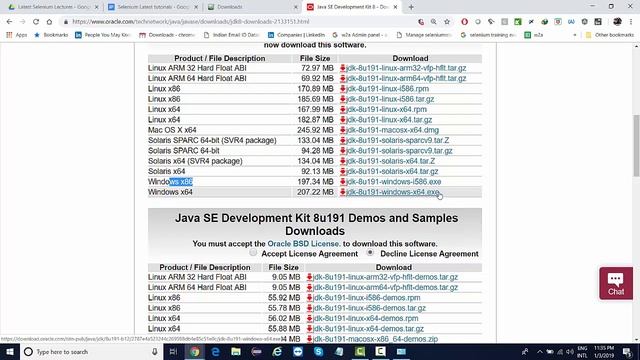The image size is (640, 360).
Task: Open Microsoft Edge from taskbar
Action: [x=215, y=351]
